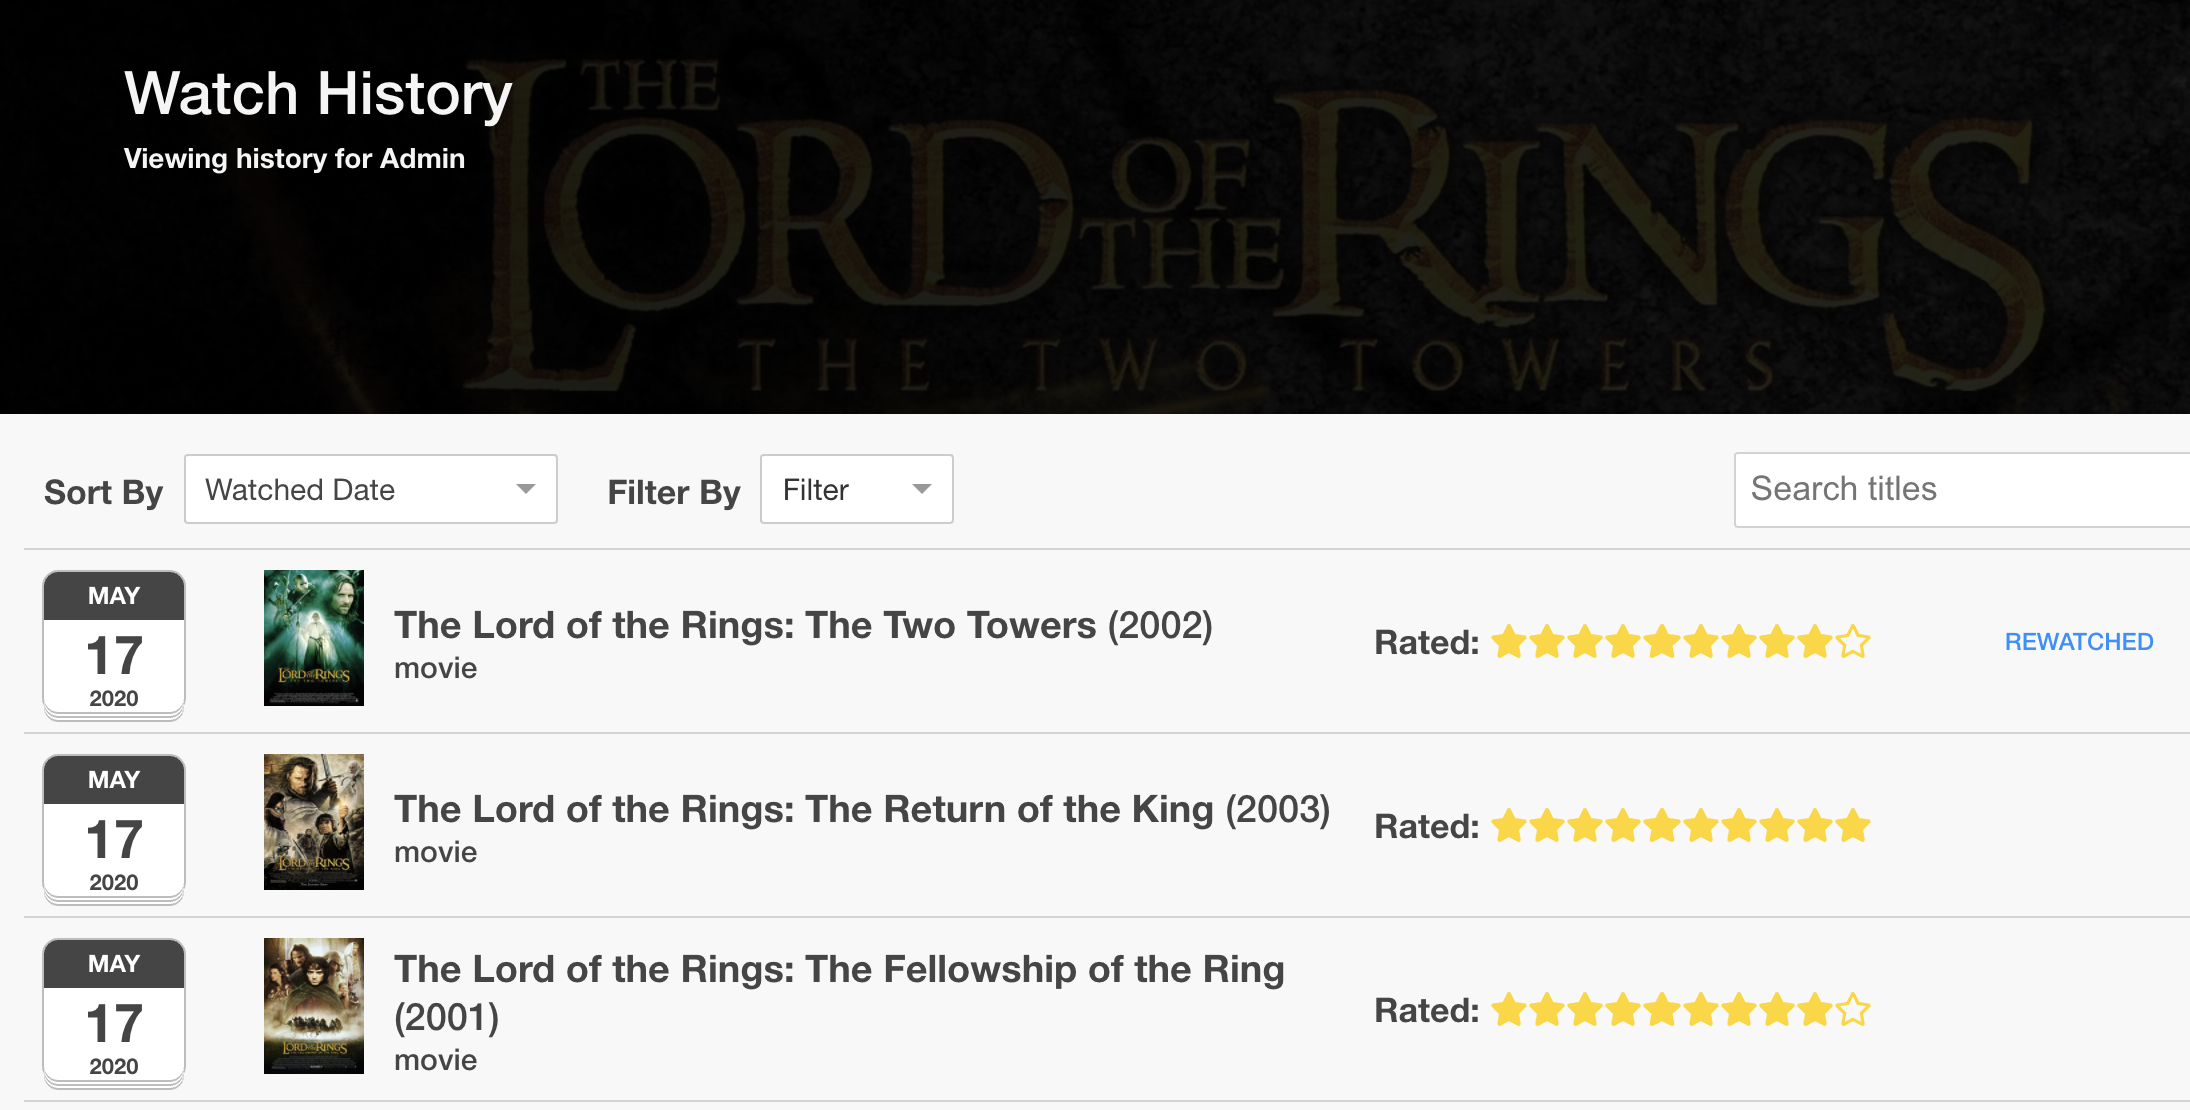Click the empty tenth star for Two Towers
This screenshot has width=2190, height=1110.
[x=1853, y=642]
